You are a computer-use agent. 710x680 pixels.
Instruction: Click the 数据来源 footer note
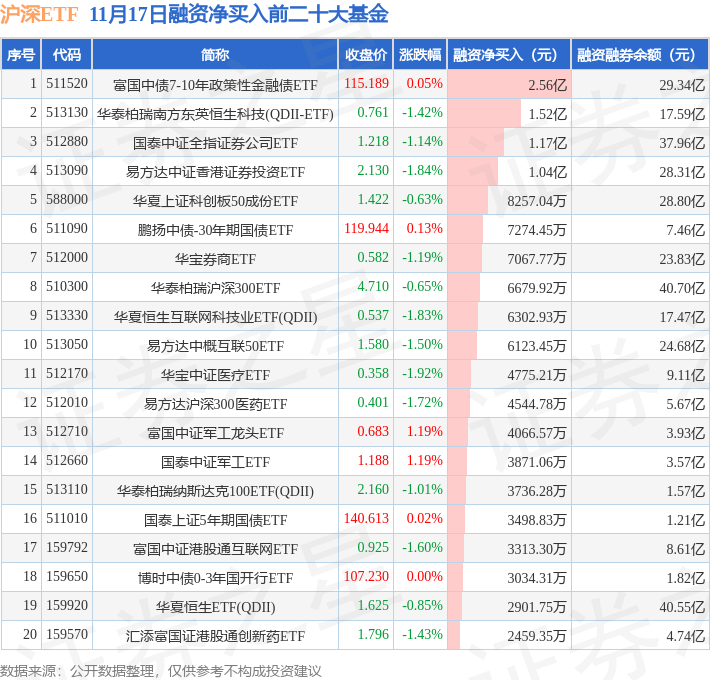click(161, 670)
